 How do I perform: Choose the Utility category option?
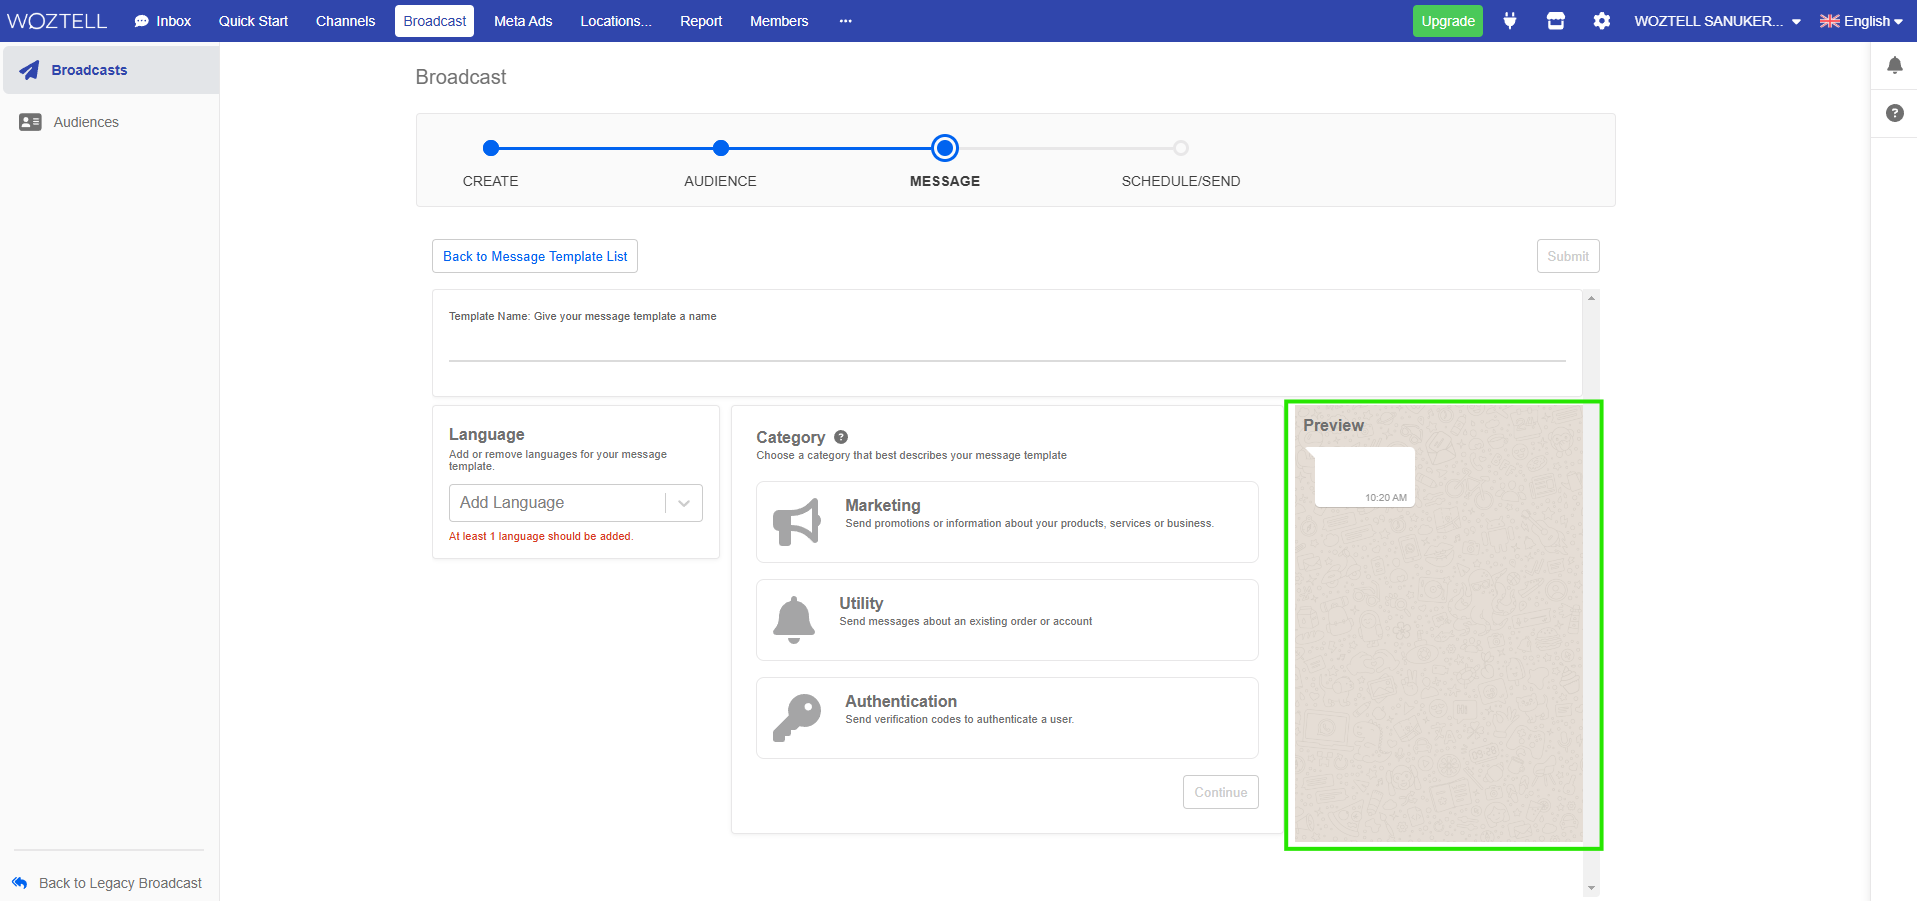pos(1007,619)
